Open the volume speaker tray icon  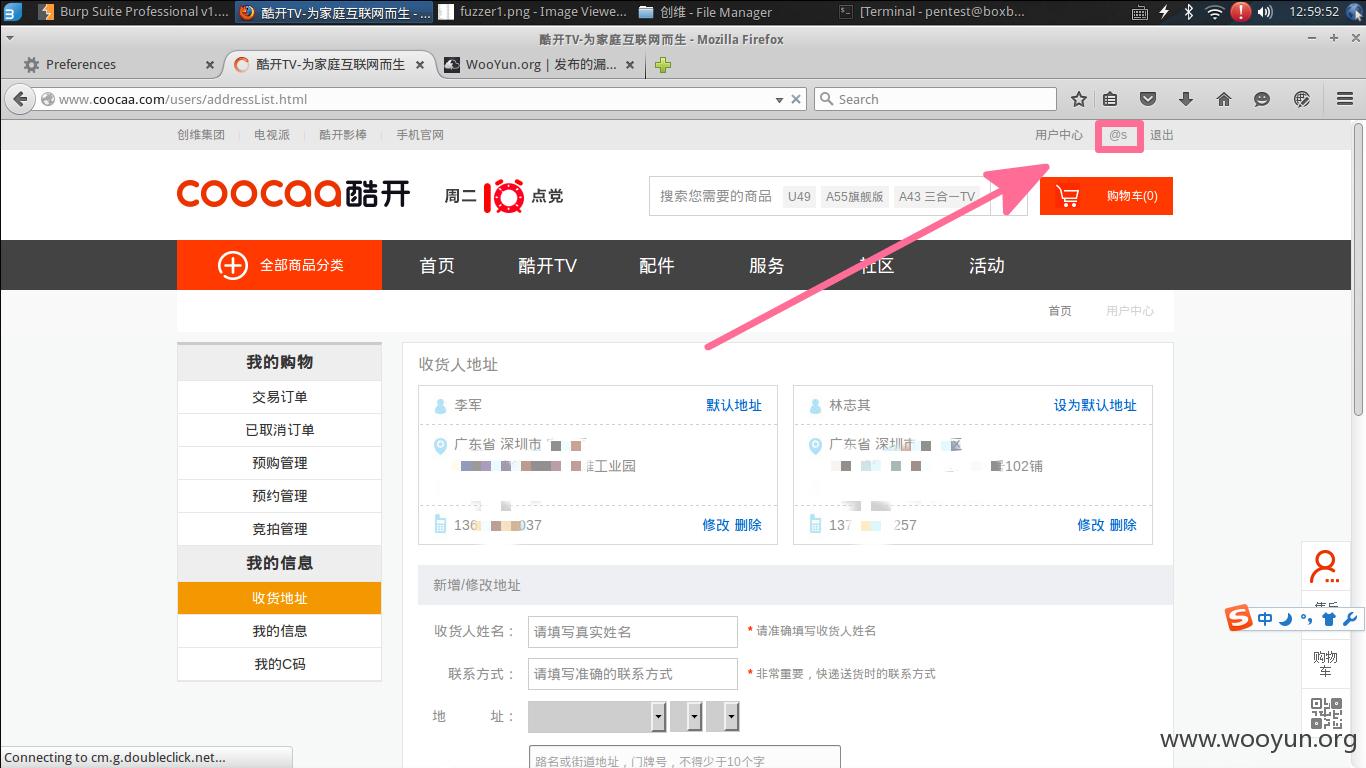(x=1265, y=12)
